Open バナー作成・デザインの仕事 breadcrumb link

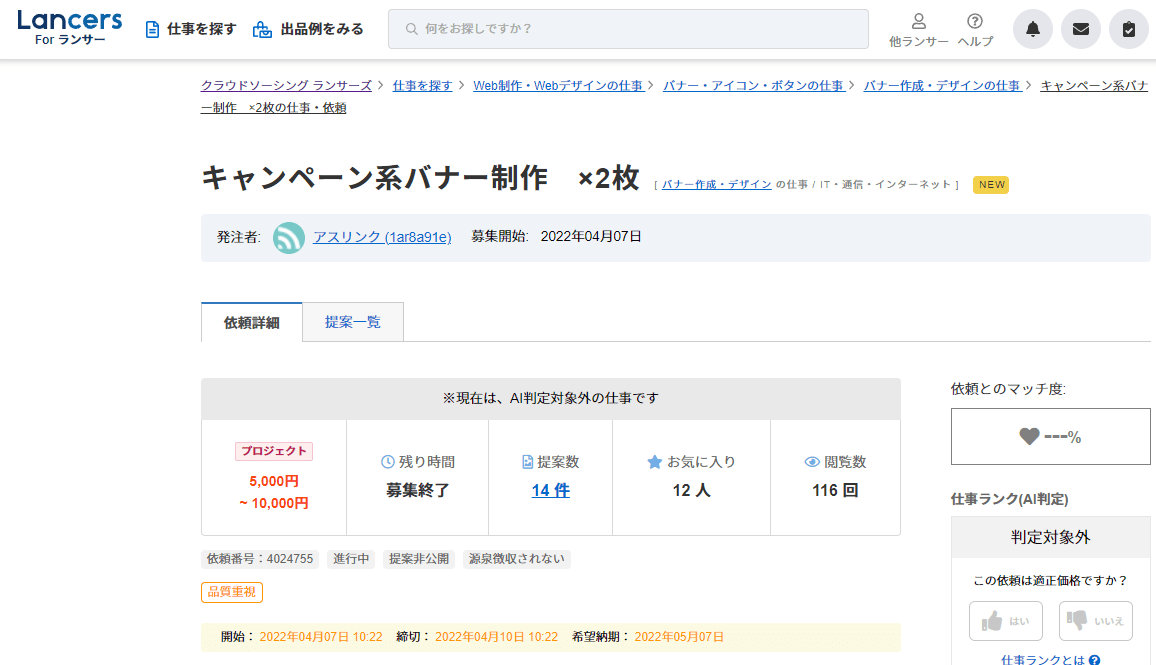click(x=942, y=86)
